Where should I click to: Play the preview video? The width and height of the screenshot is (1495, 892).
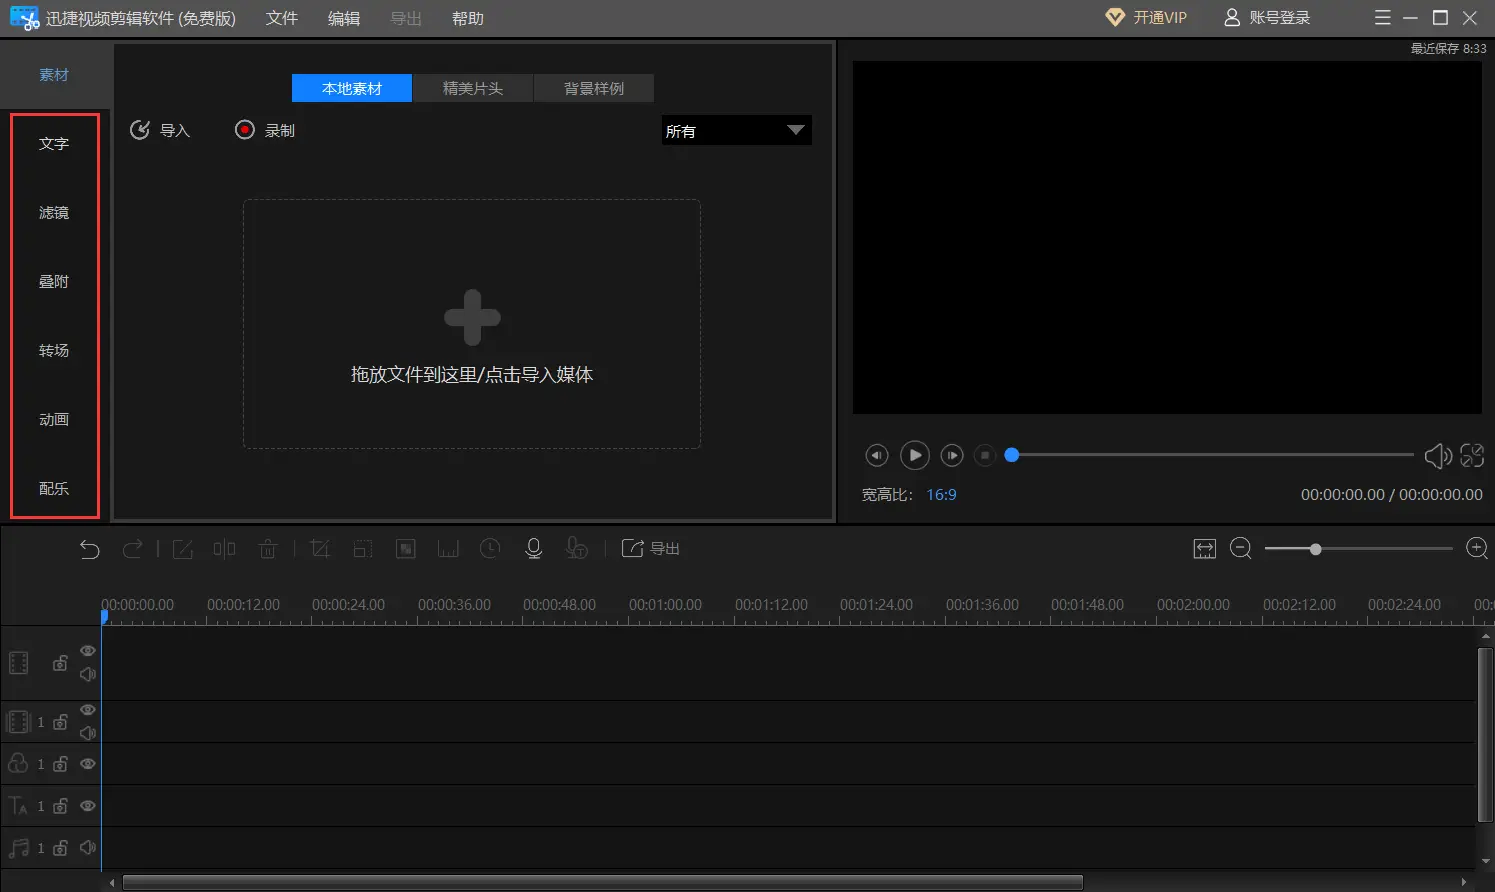point(915,455)
